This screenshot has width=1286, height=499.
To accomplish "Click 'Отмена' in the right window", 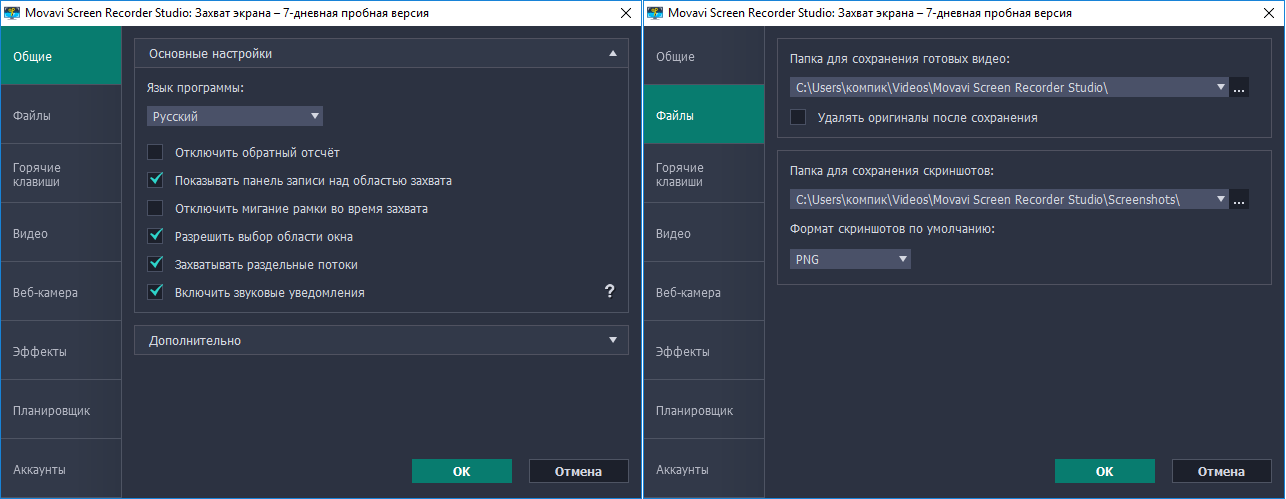I will pyautogui.click(x=1222, y=471).
